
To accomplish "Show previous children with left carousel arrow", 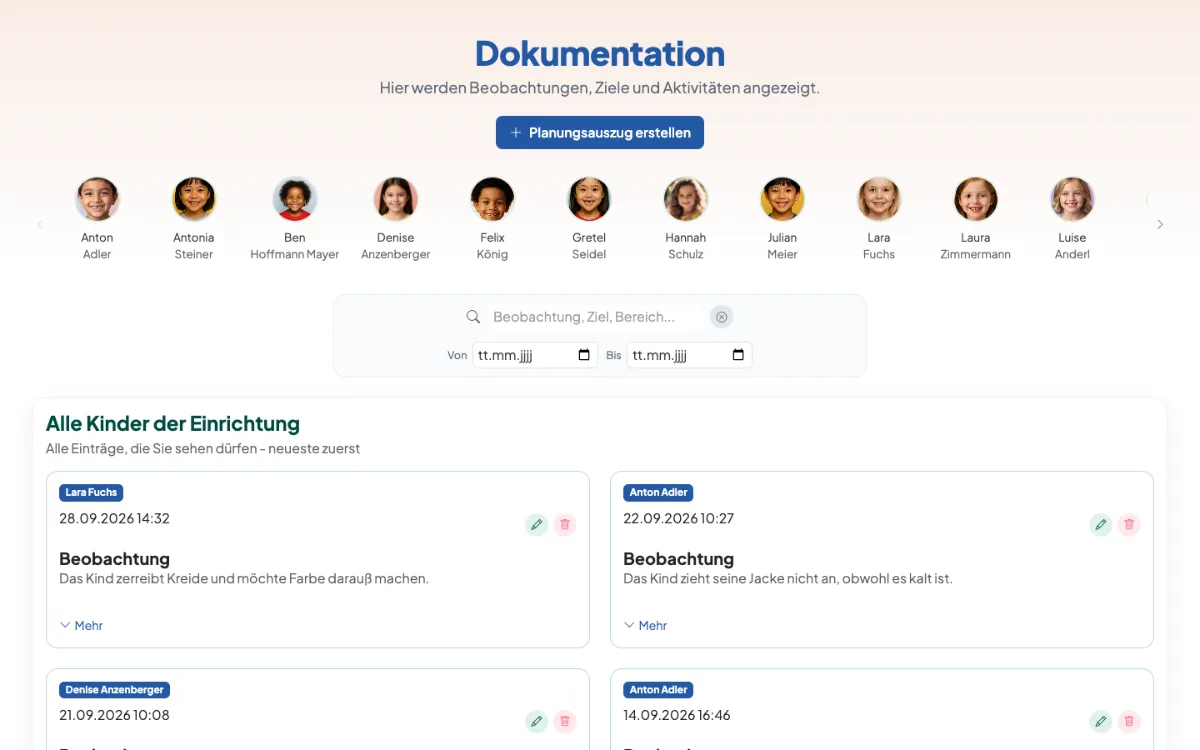I will pos(40,225).
